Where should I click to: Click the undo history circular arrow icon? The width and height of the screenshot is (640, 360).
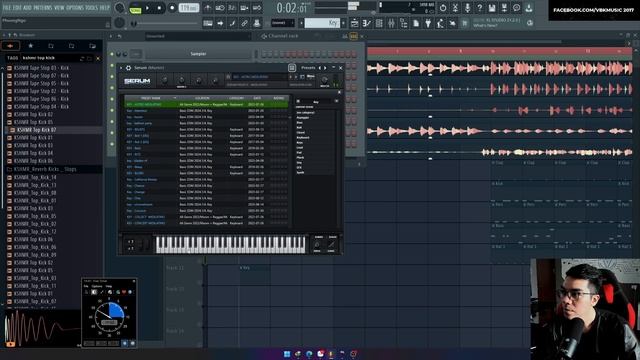[443, 8]
